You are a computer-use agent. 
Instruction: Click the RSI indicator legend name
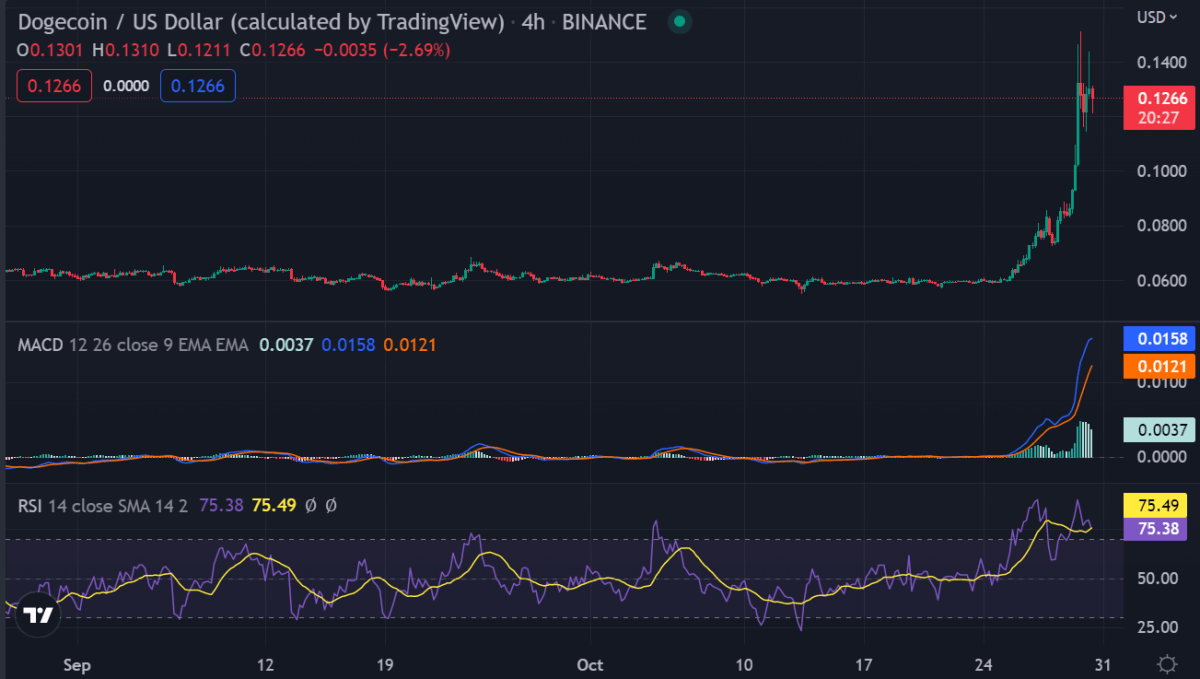coord(28,506)
